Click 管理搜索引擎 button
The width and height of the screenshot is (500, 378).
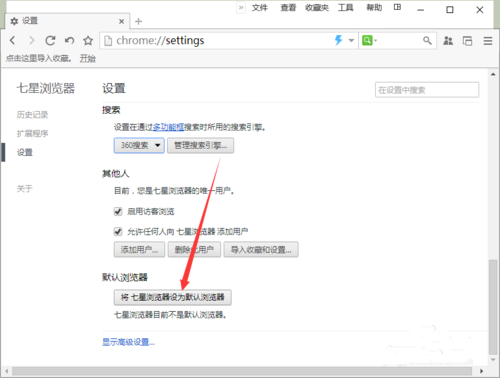point(200,145)
